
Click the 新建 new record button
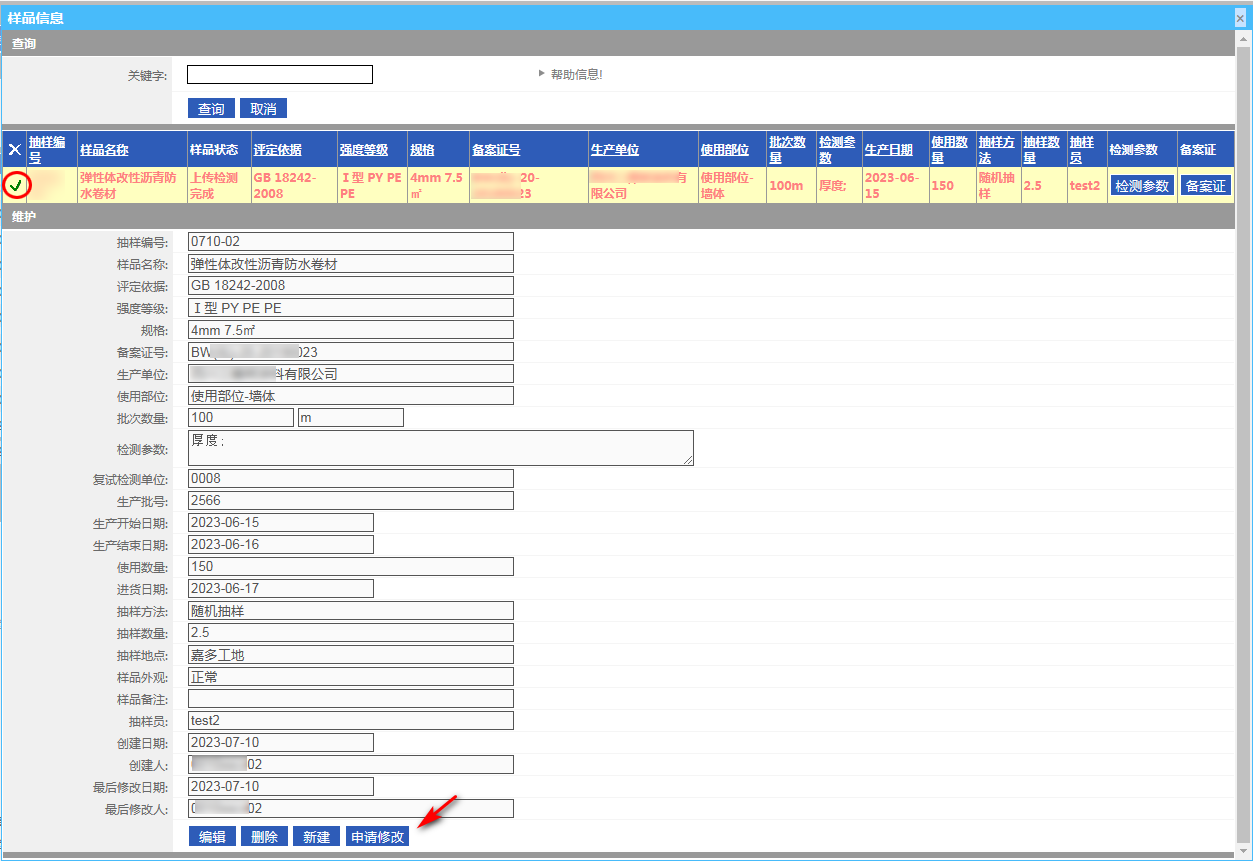(316, 837)
